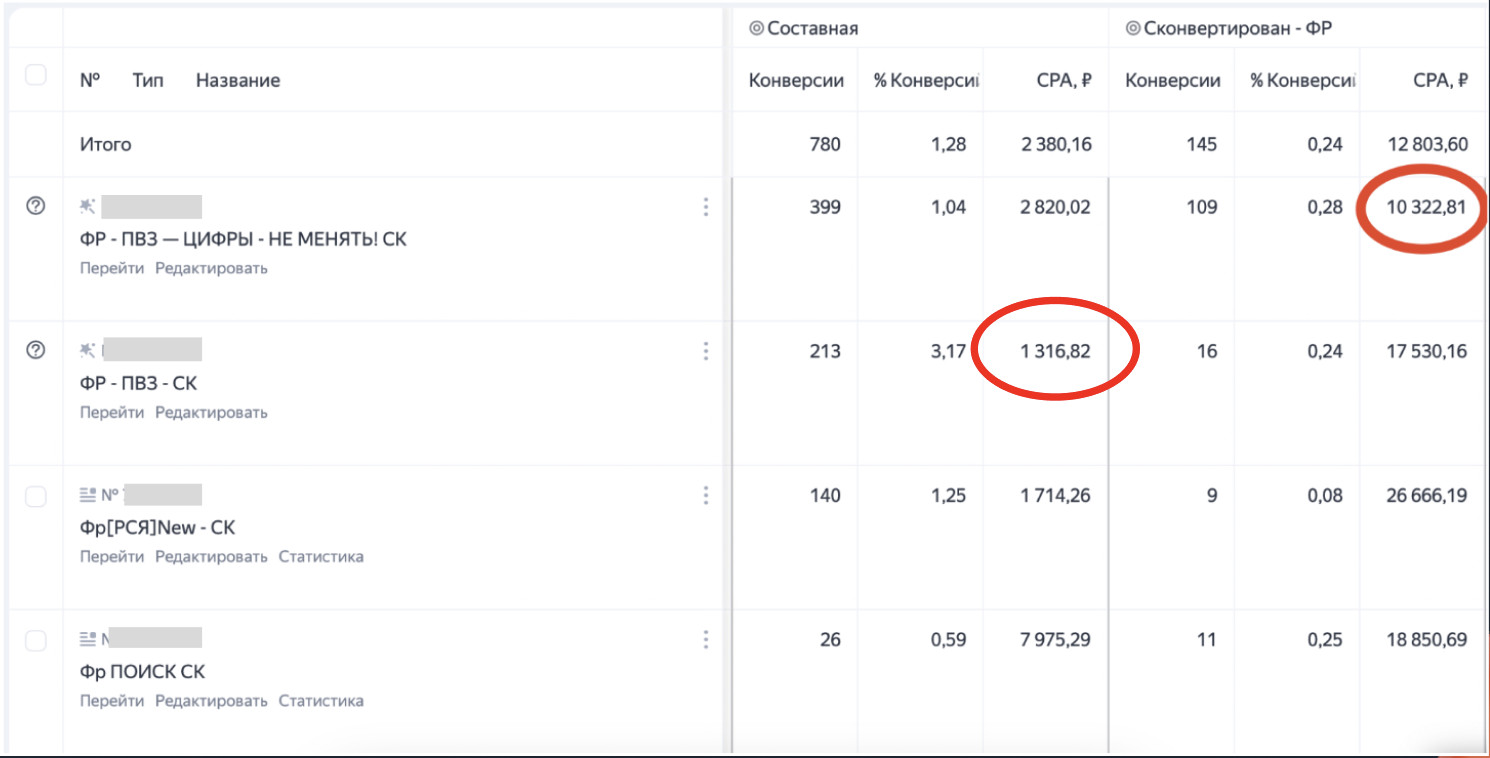Sort by Конверсии under Составная
Screen dimensions: 1490x758
796,81
